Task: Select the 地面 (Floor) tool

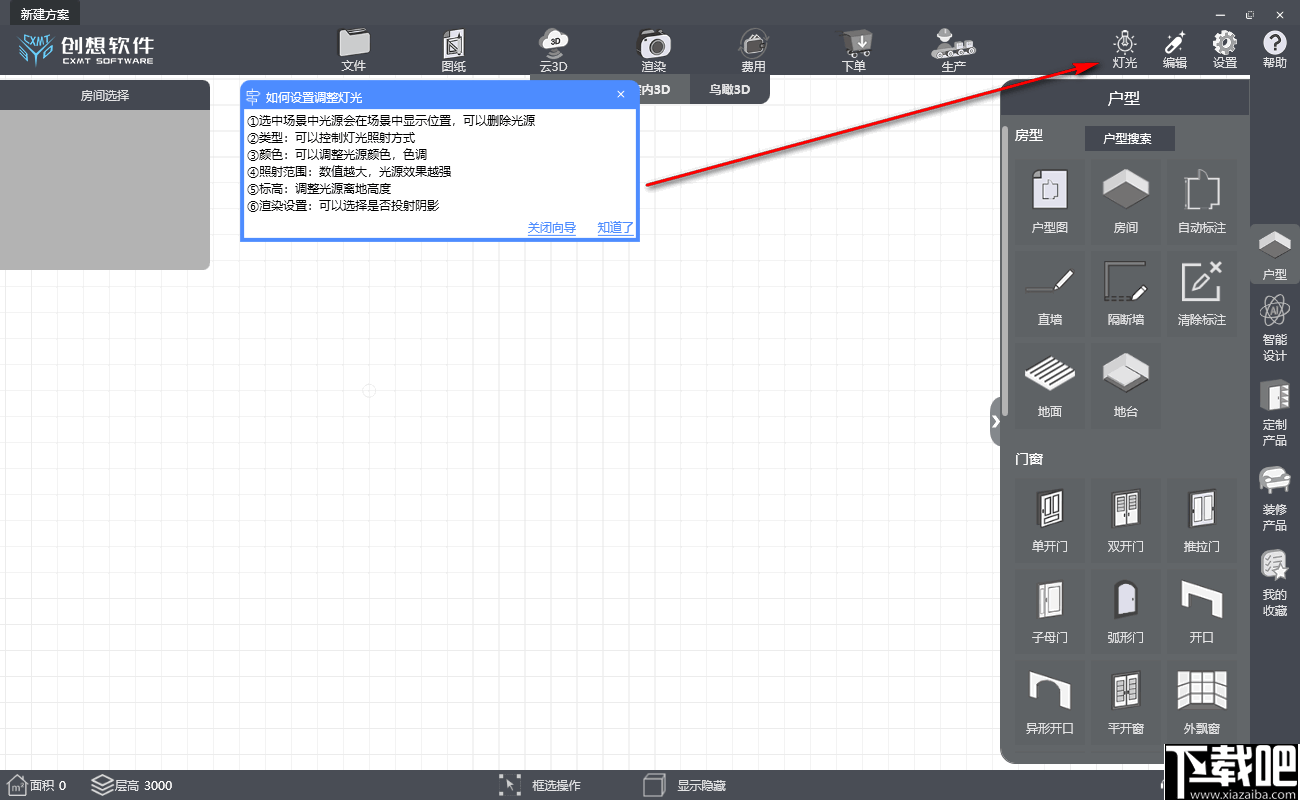Action: (1050, 386)
